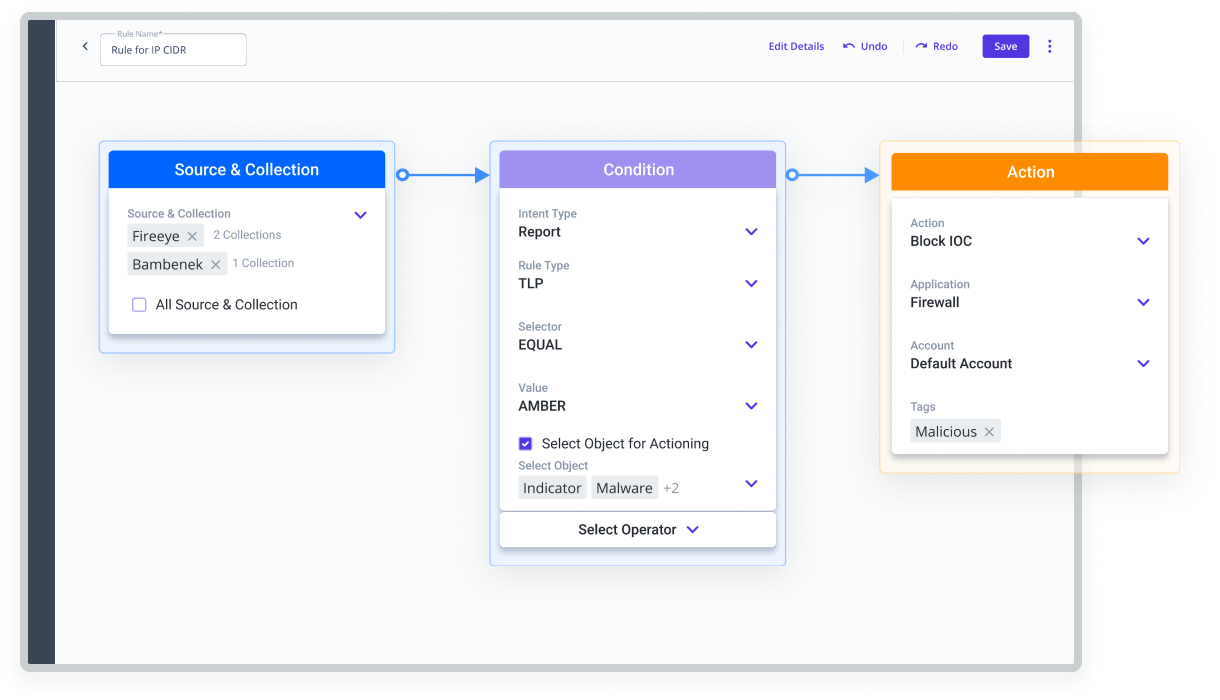Click the Tags field label
The width and height of the screenshot is (1220, 700).
pos(923,407)
